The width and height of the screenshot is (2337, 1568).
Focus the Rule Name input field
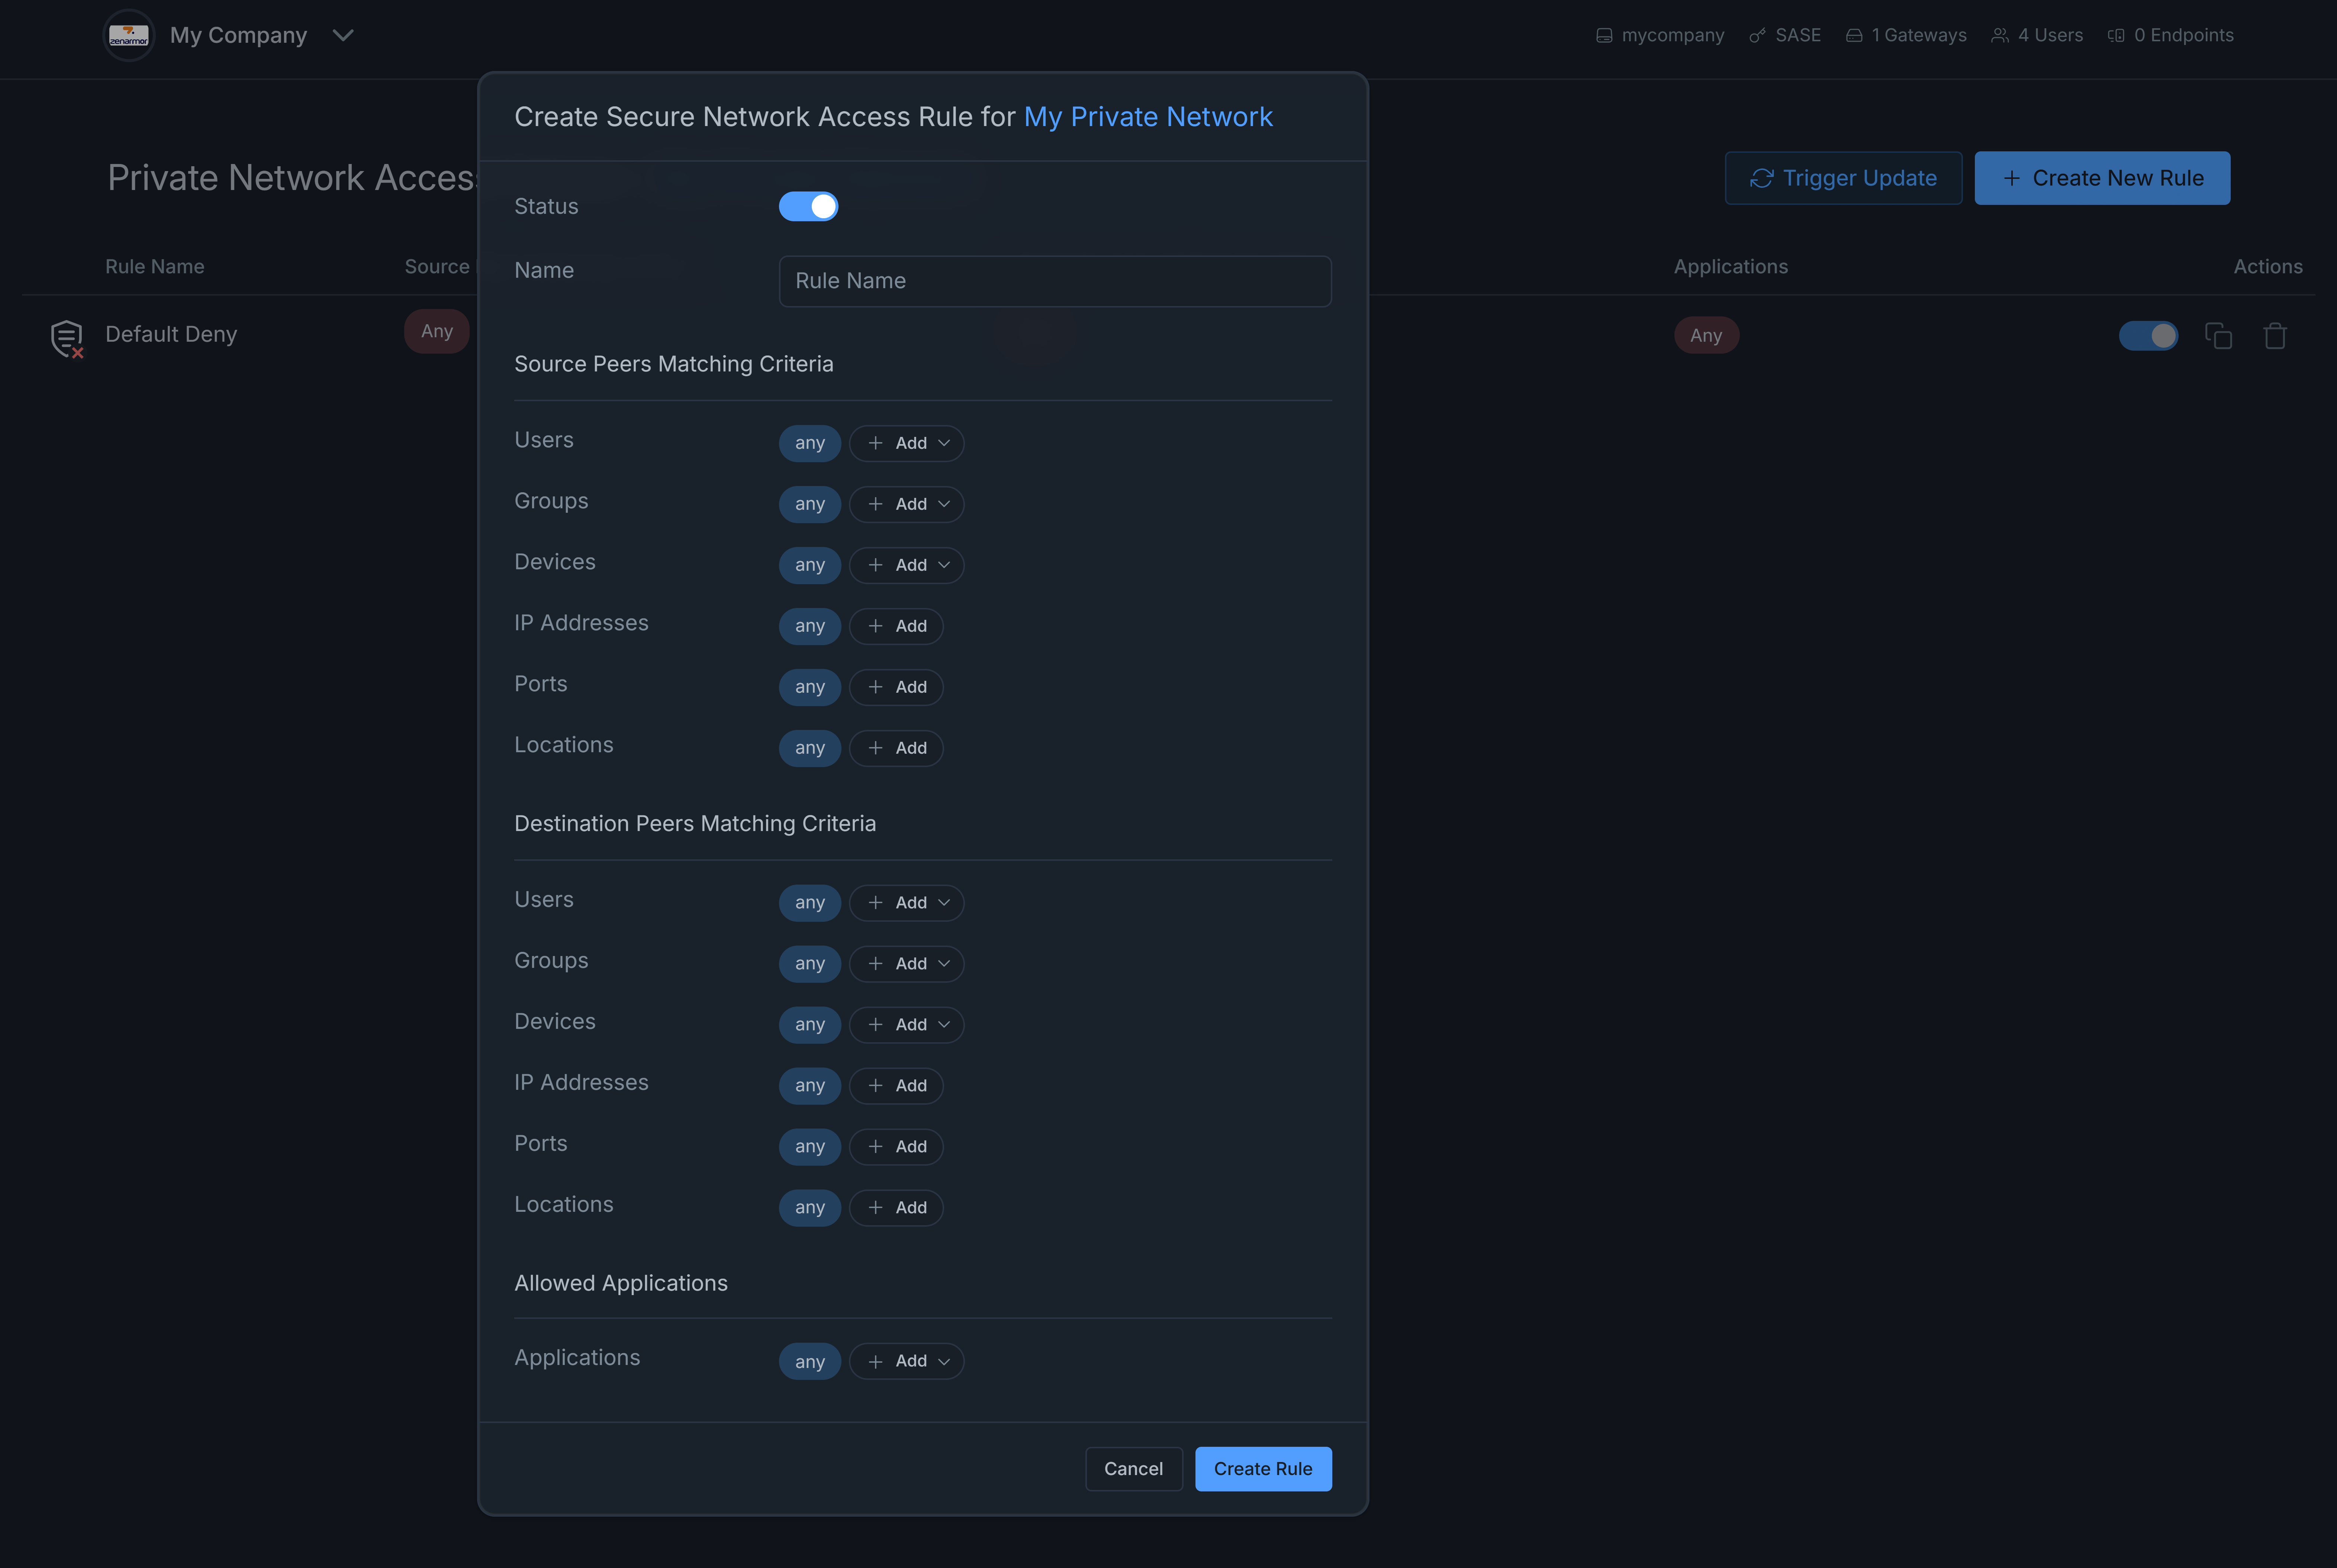click(x=1054, y=281)
